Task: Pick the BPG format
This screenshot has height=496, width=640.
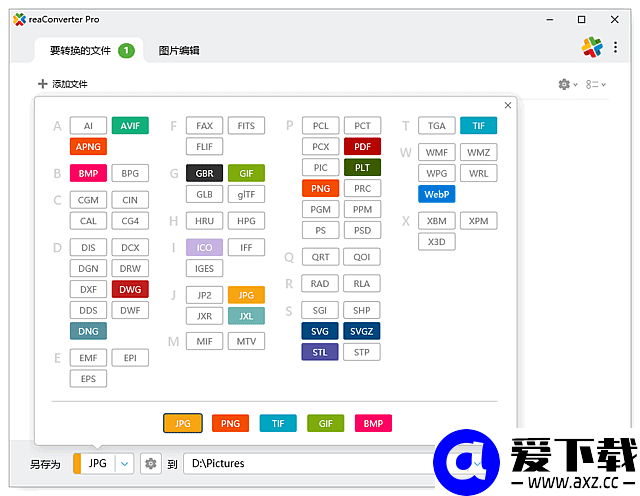Action: [130, 173]
